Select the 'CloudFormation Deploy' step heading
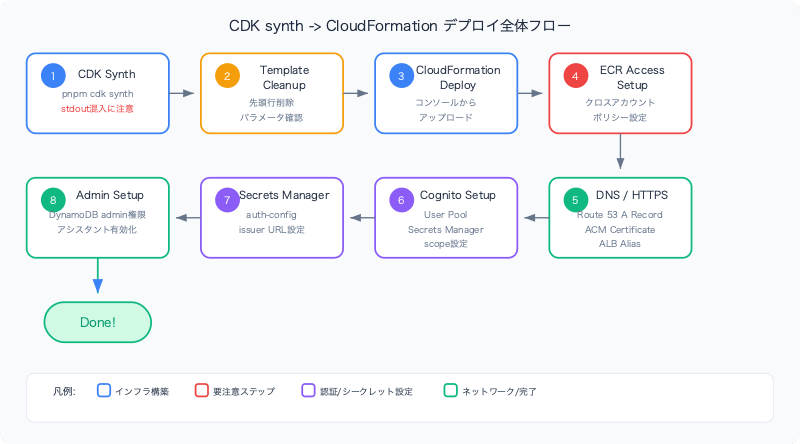Viewport: 800px width, 444px height. click(458, 78)
